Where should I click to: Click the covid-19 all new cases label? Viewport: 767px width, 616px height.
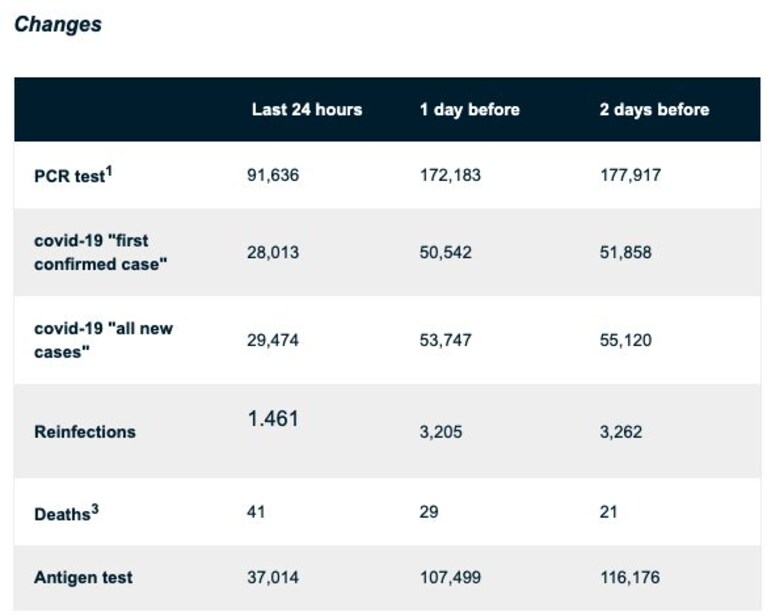click(103, 340)
